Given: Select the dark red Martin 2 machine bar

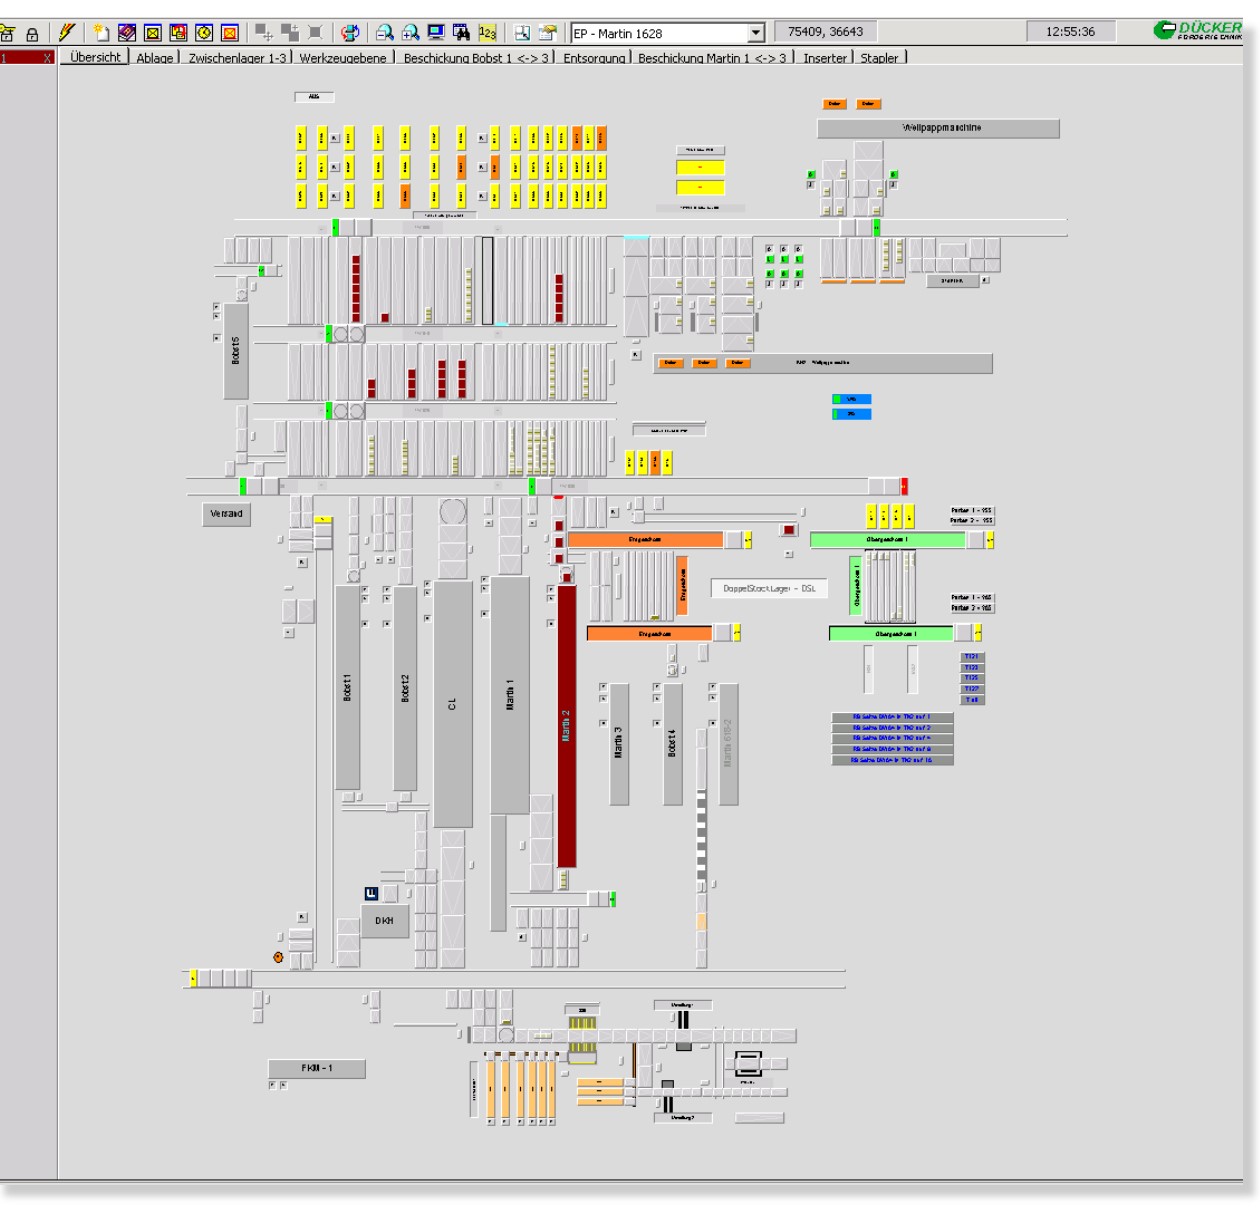Looking at the screenshot, I should (x=566, y=725).
